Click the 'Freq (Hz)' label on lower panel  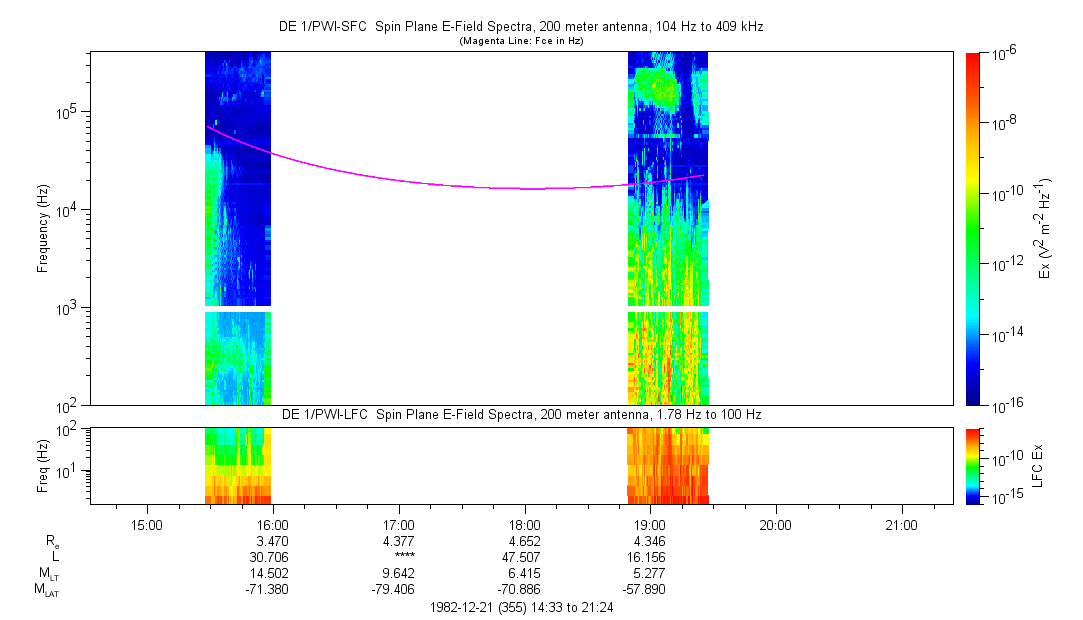[43, 465]
